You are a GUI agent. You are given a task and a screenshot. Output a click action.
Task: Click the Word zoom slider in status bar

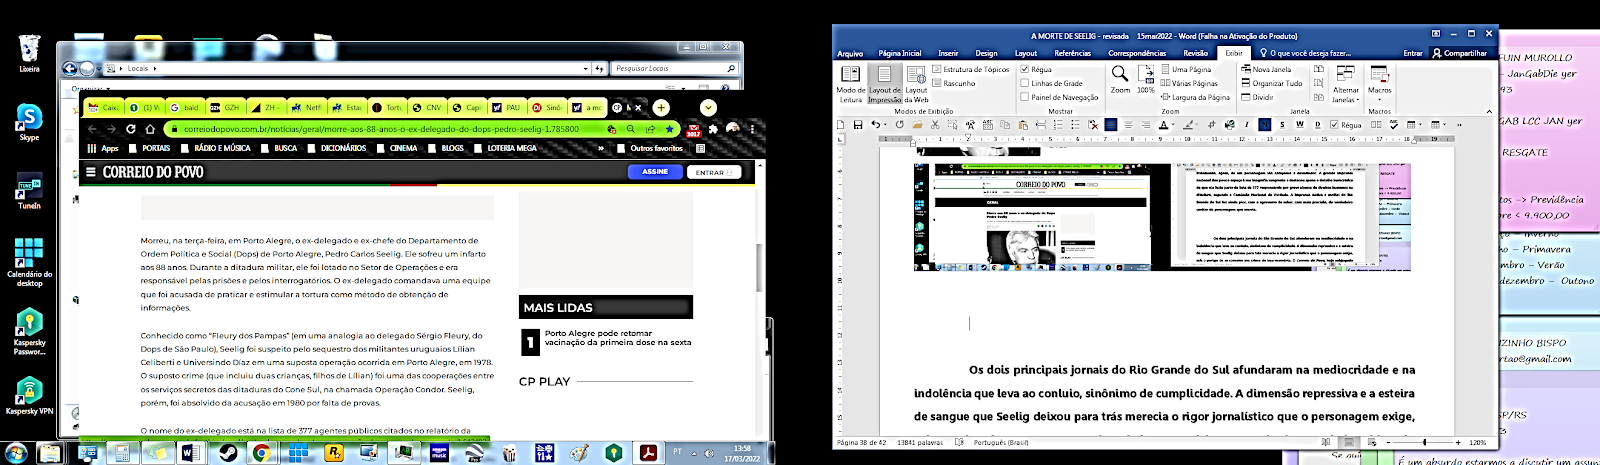[x=1423, y=442]
